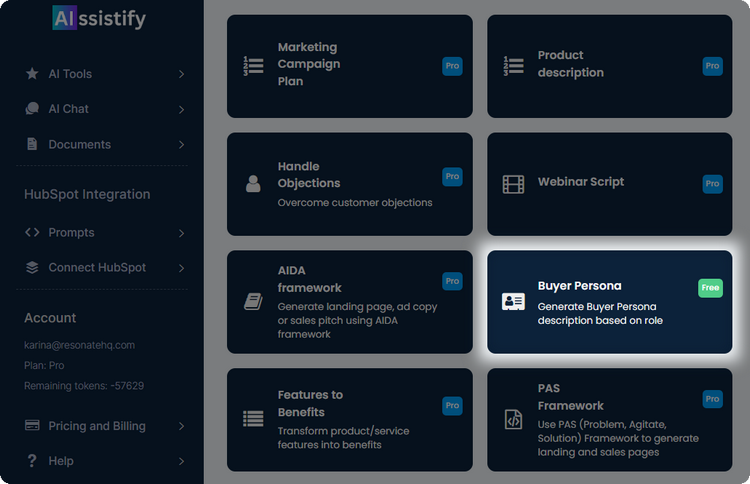Click the AI Chat bubble icon
The height and width of the screenshot is (484, 750).
[32, 109]
